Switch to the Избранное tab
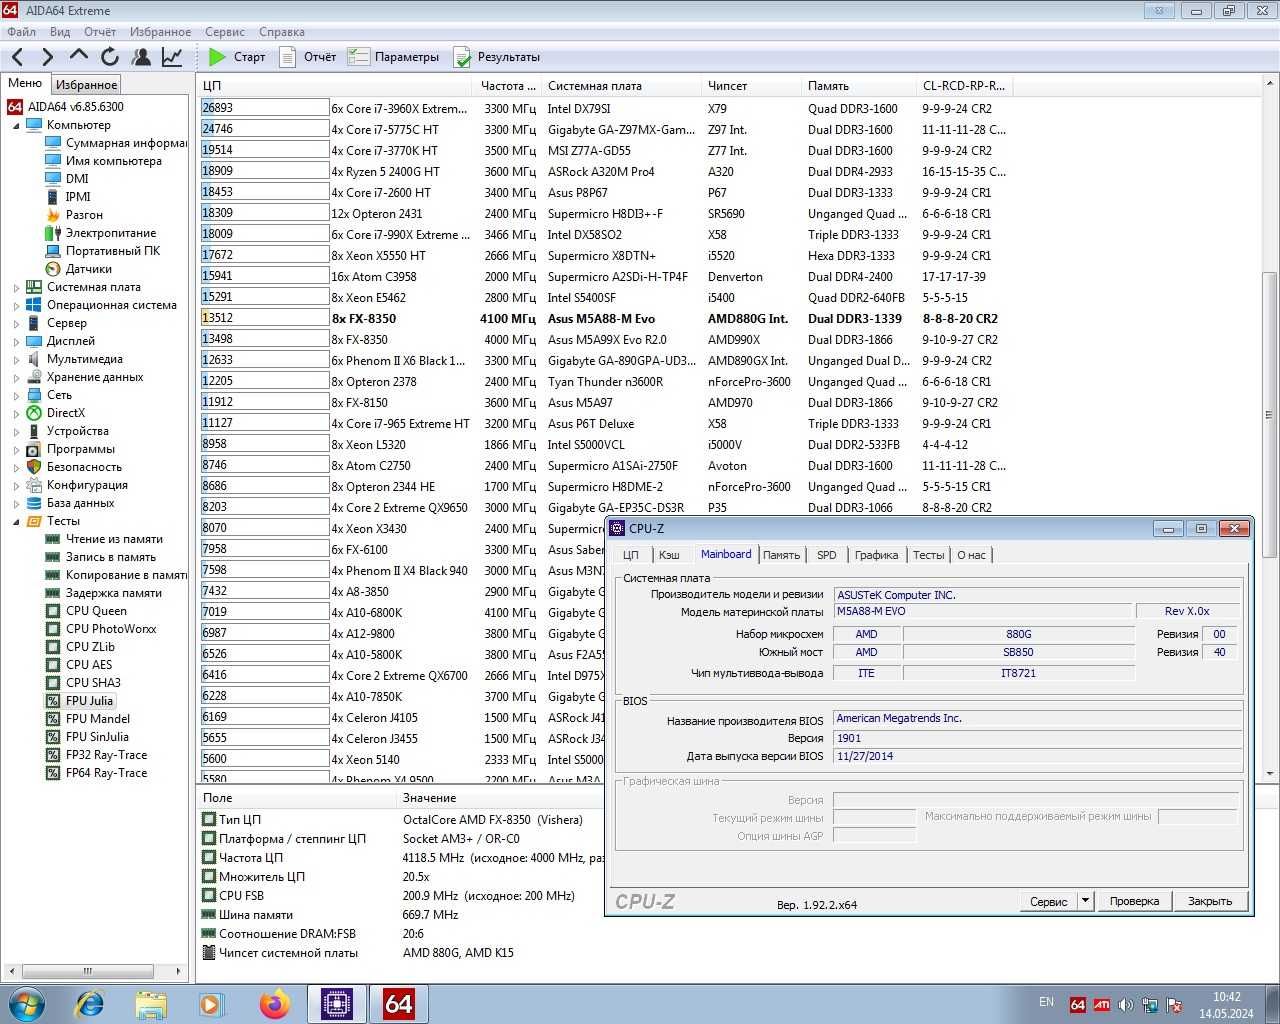 click(86, 85)
